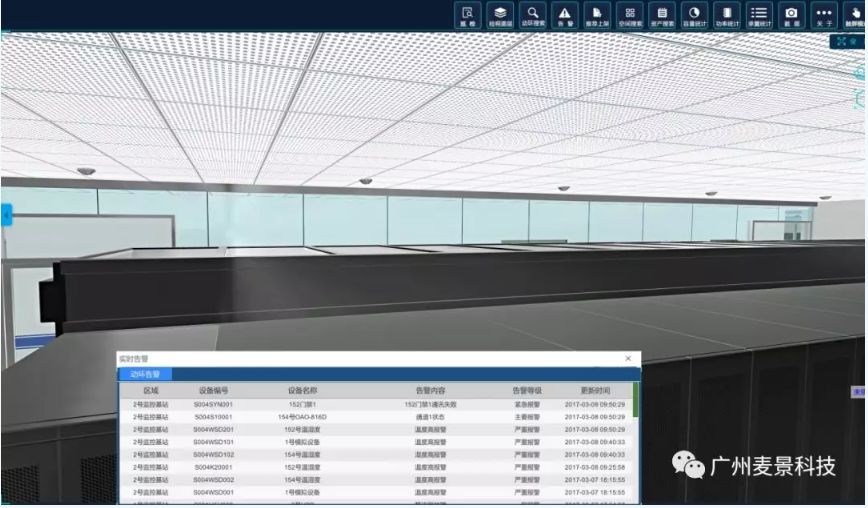Close the 实时告警 alarm window
This screenshot has width=868, height=508.
click(628, 358)
